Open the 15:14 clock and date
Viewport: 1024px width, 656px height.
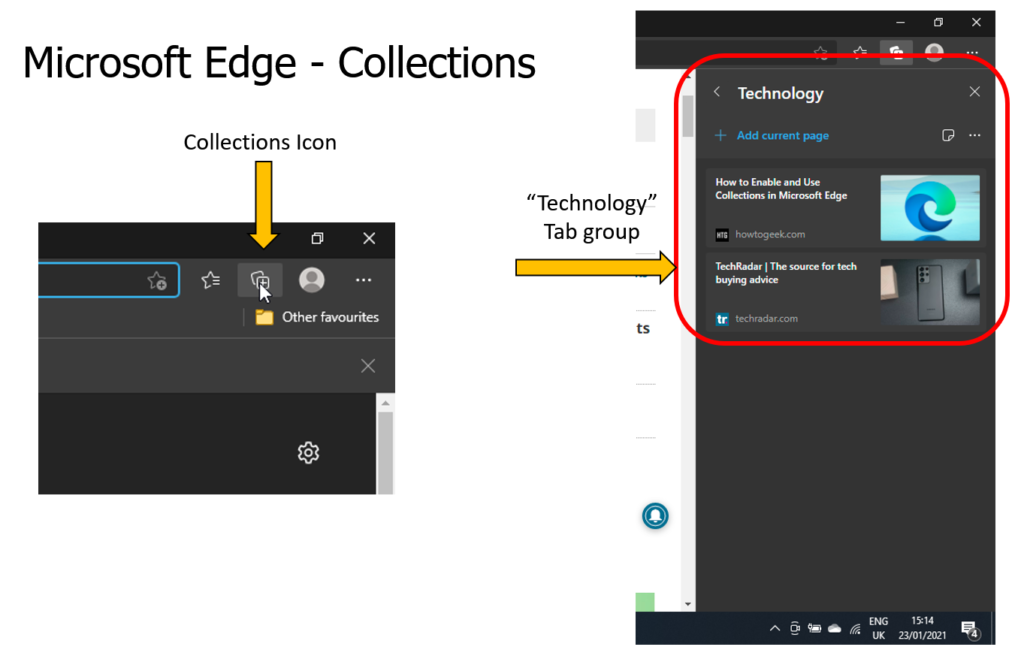tap(922, 628)
